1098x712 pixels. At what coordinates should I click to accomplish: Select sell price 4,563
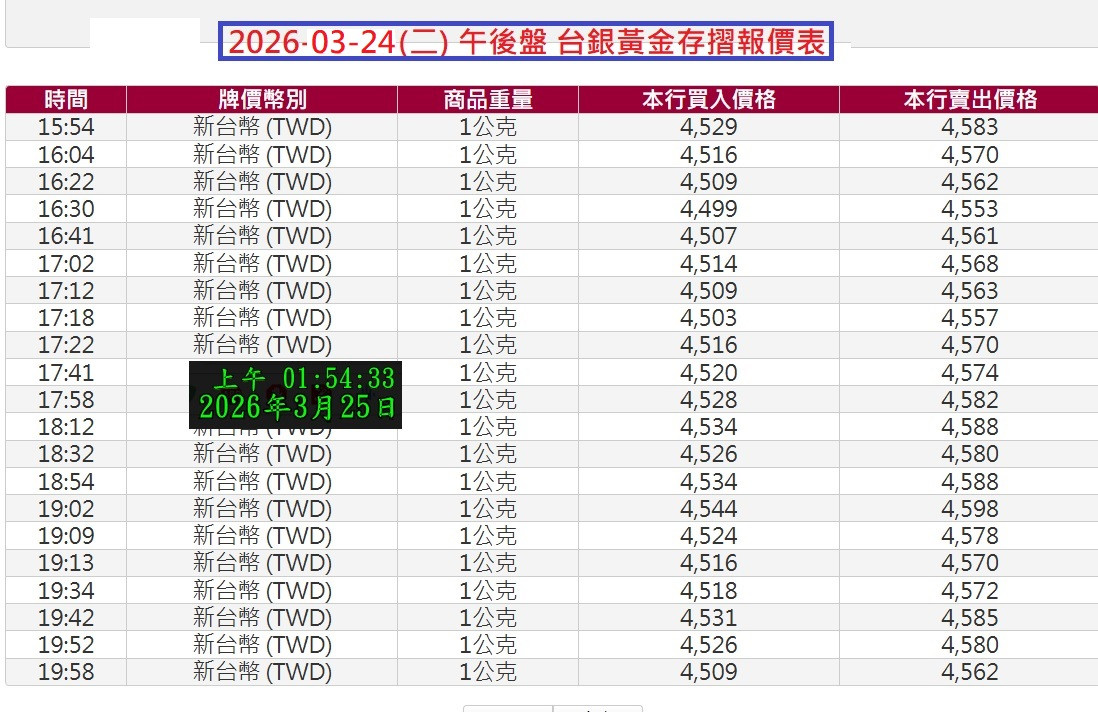(x=970, y=291)
